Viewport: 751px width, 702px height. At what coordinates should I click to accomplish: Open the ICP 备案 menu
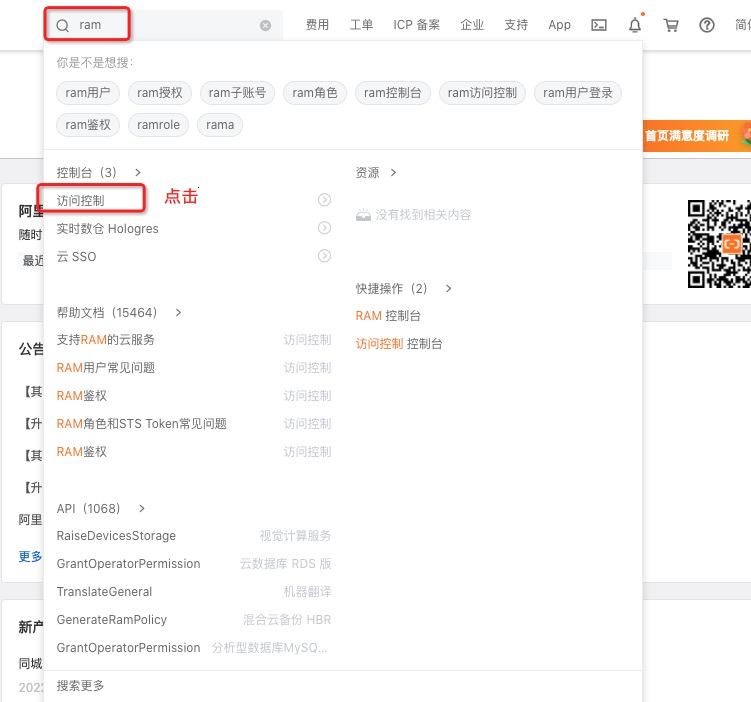(416, 25)
